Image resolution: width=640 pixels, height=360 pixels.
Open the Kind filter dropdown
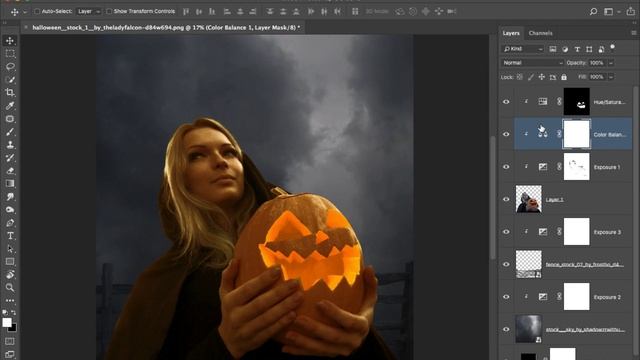(523, 49)
